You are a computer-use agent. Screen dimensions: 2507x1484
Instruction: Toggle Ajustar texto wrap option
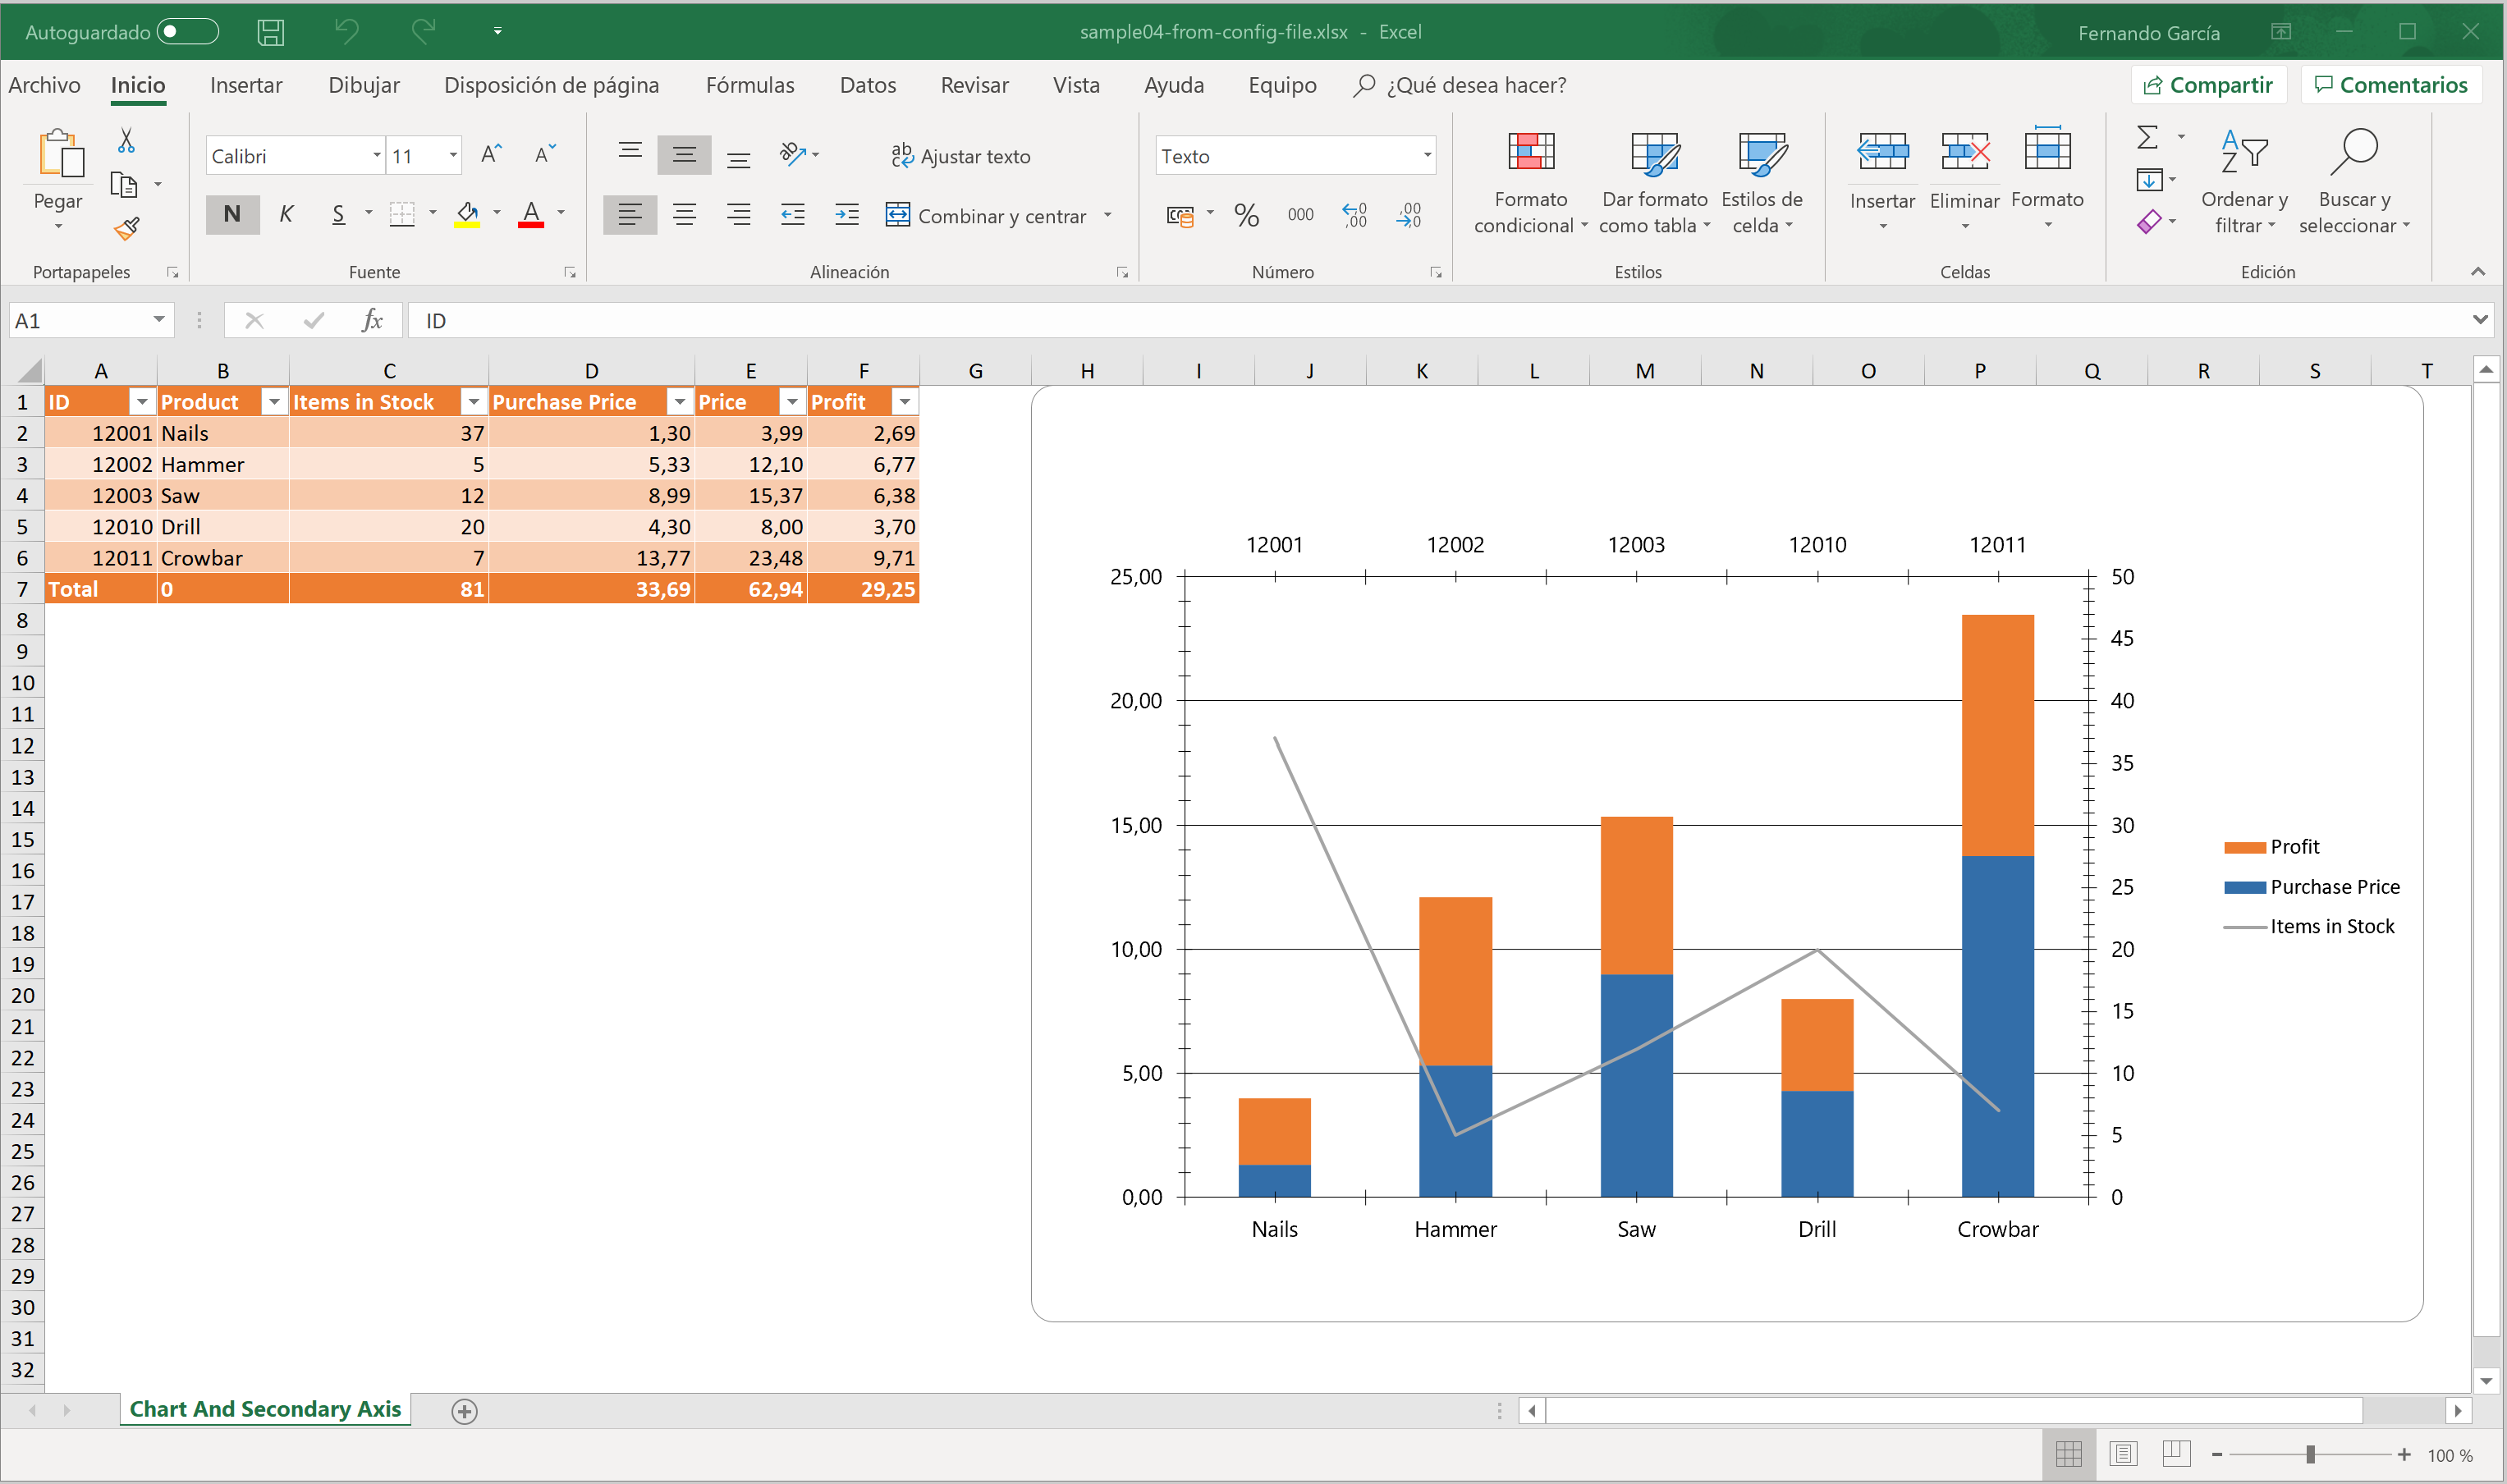pos(960,156)
